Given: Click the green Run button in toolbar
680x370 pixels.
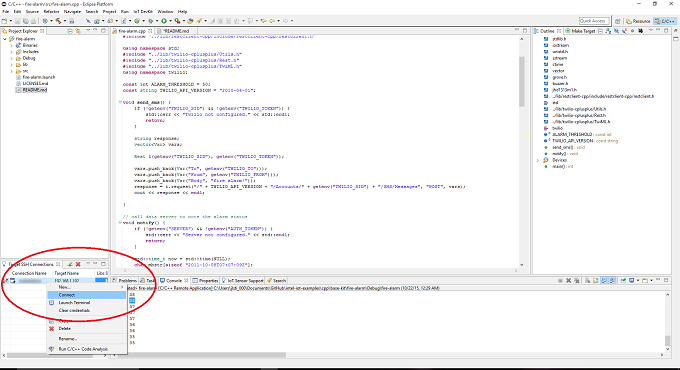Looking at the screenshot, I should [164, 21].
